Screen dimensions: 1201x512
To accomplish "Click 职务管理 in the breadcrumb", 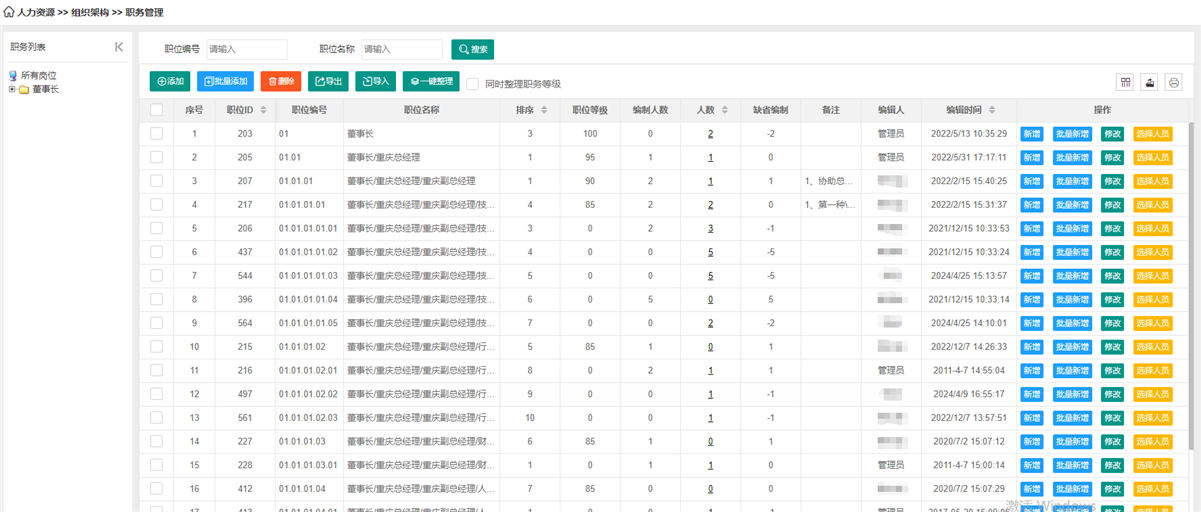I will [145, 12].
